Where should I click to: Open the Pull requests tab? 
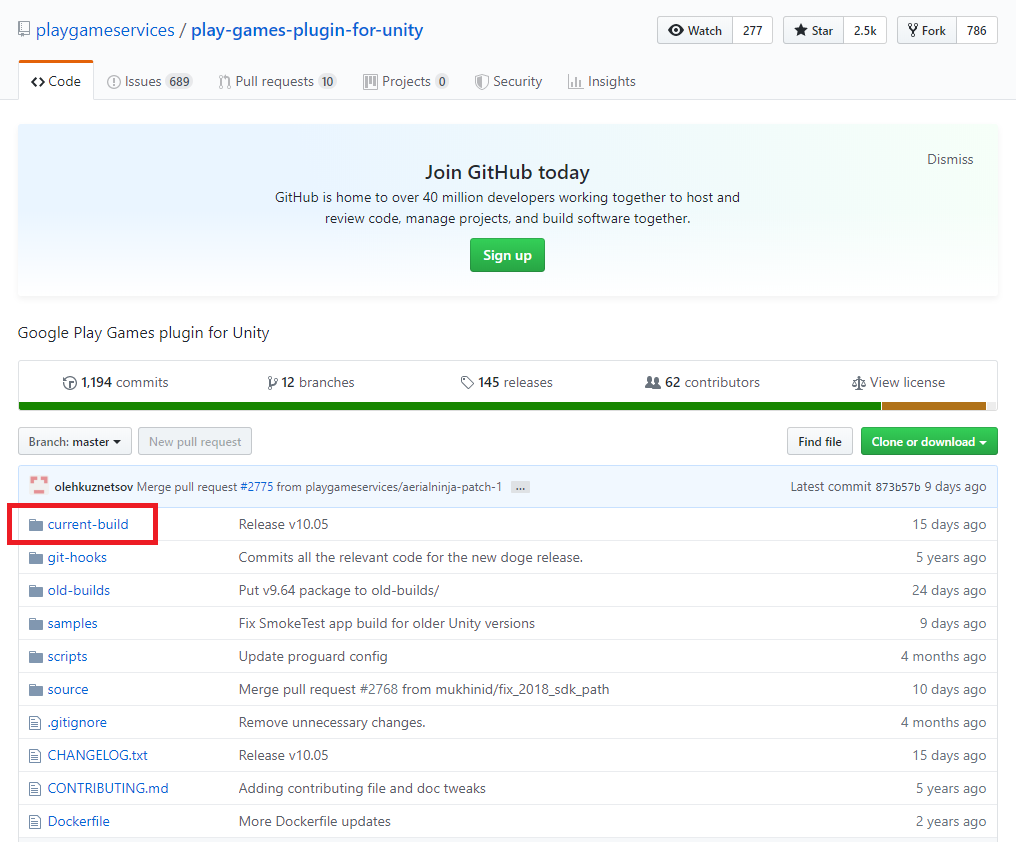[277, 82]
